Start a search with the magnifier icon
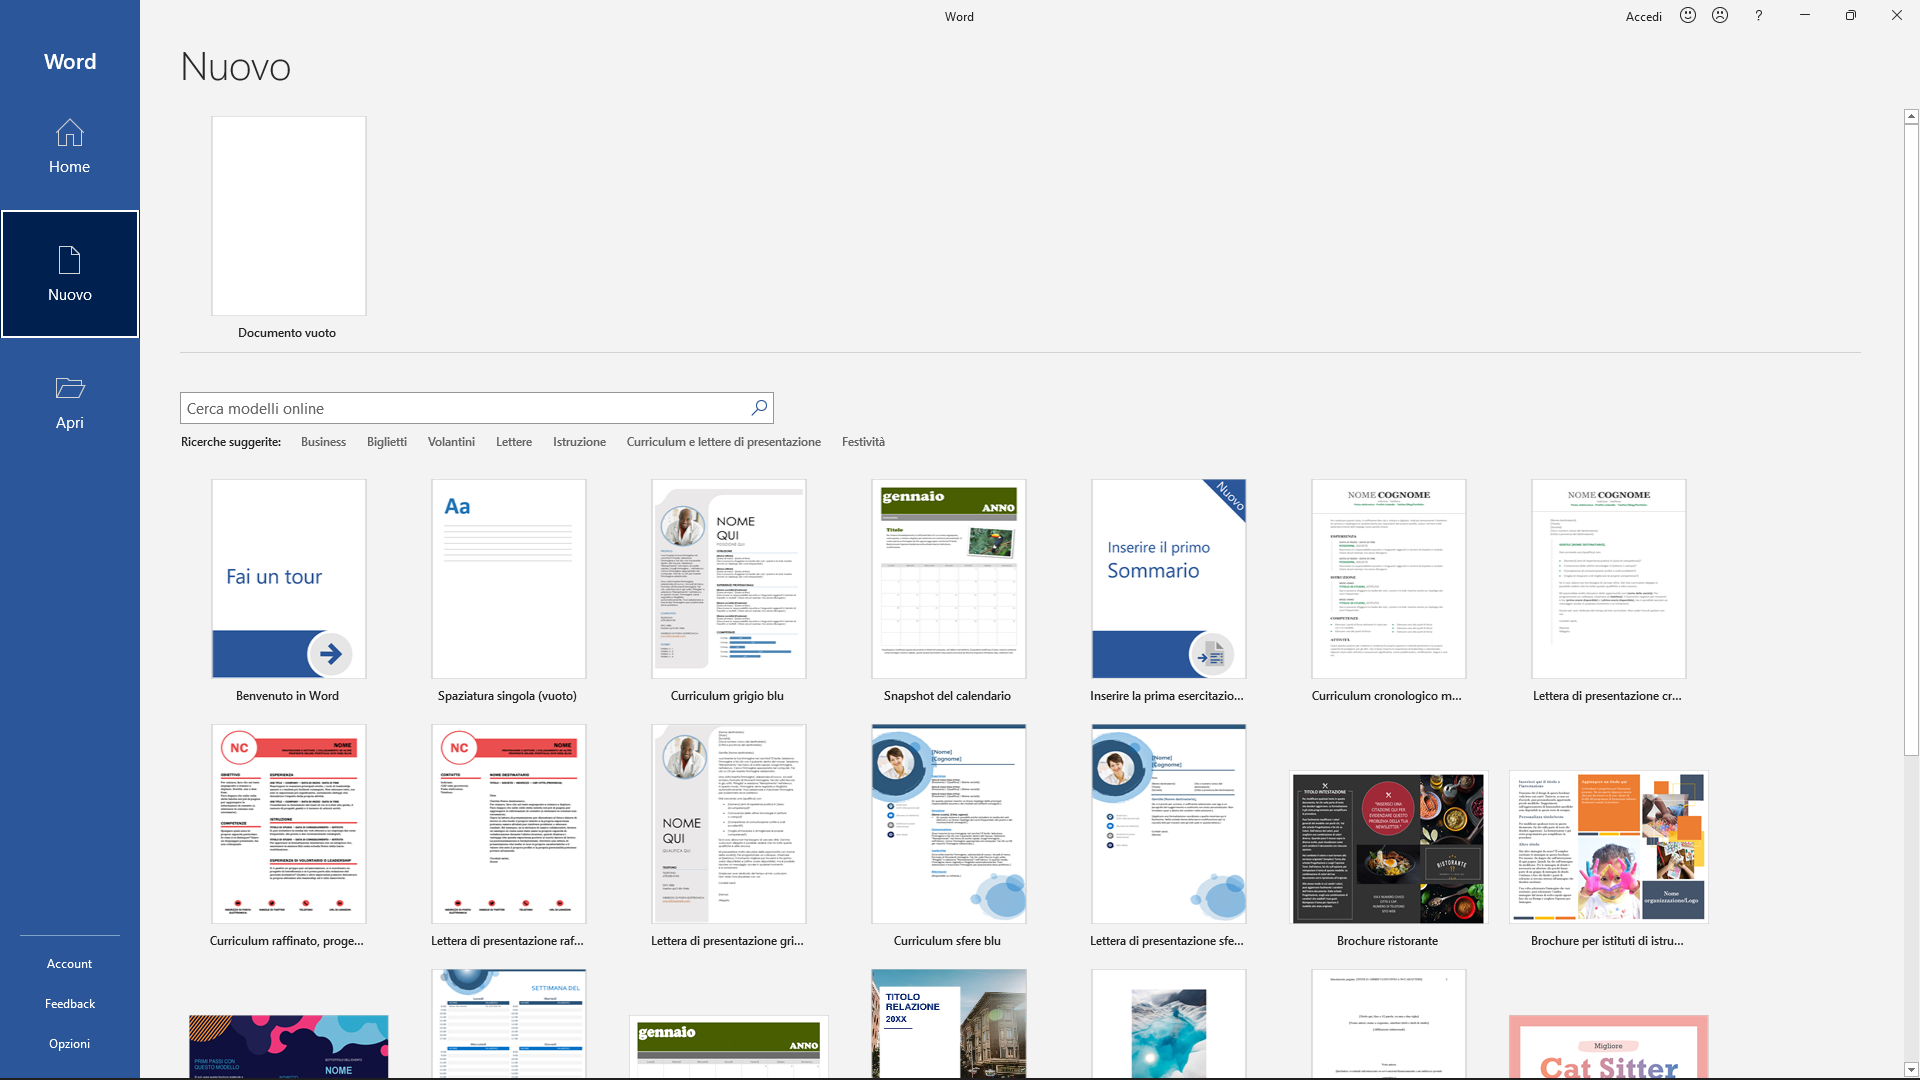This screenshot has width=1920, height=1080. tap(758, 408)
